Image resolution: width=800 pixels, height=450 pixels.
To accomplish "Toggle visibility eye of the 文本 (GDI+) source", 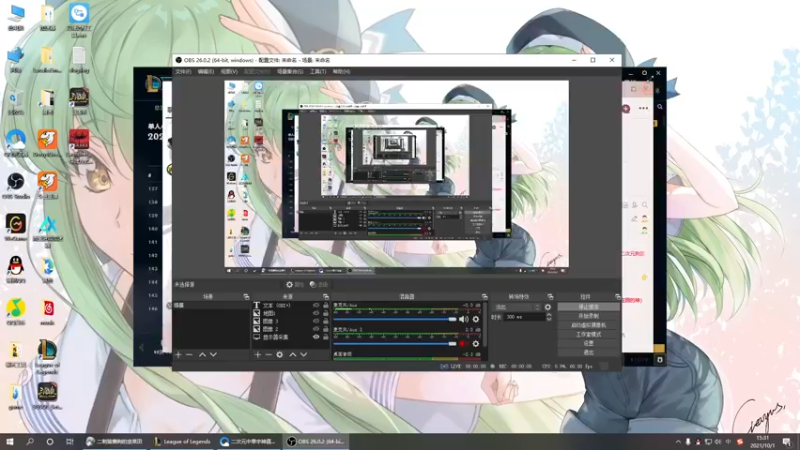I will [316, 305].
